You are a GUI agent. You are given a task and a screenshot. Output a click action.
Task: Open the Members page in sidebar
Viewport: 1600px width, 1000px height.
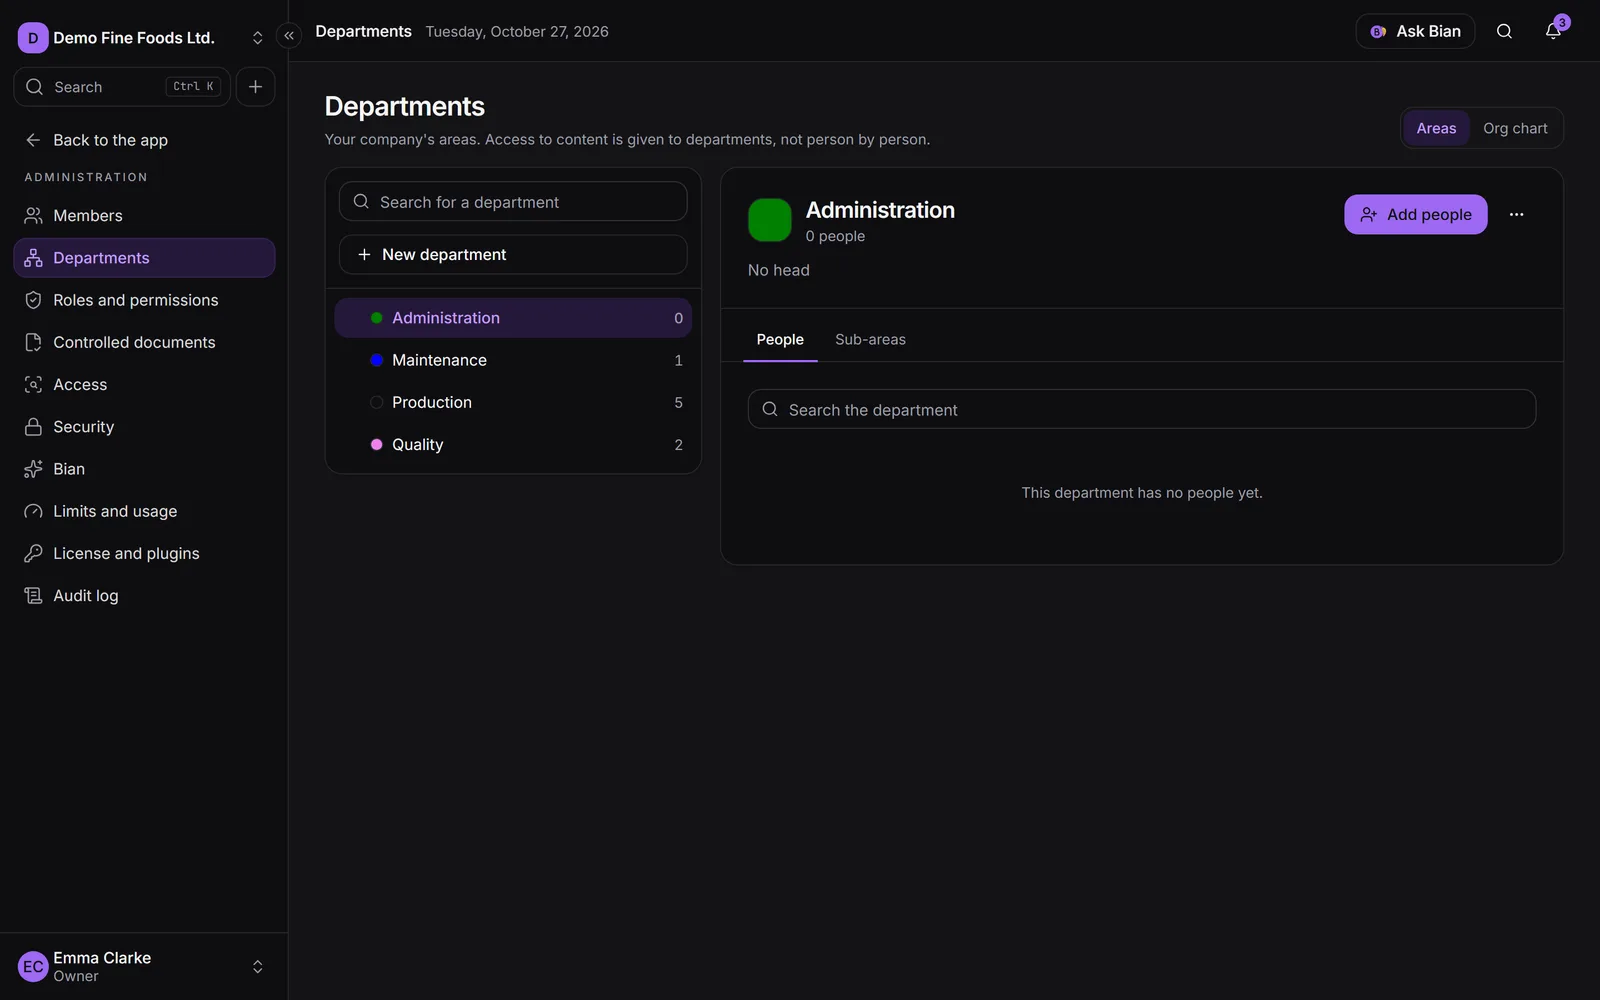[144, 216]
